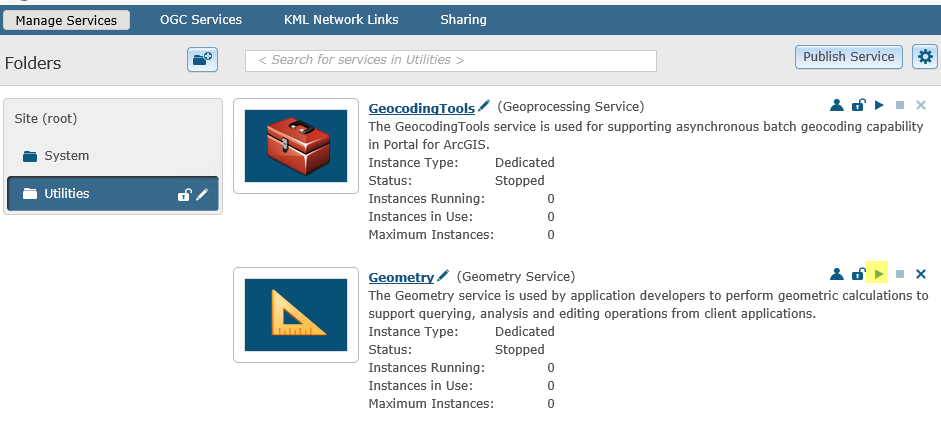Start the Geometry service with play icon

pos(879,274)
